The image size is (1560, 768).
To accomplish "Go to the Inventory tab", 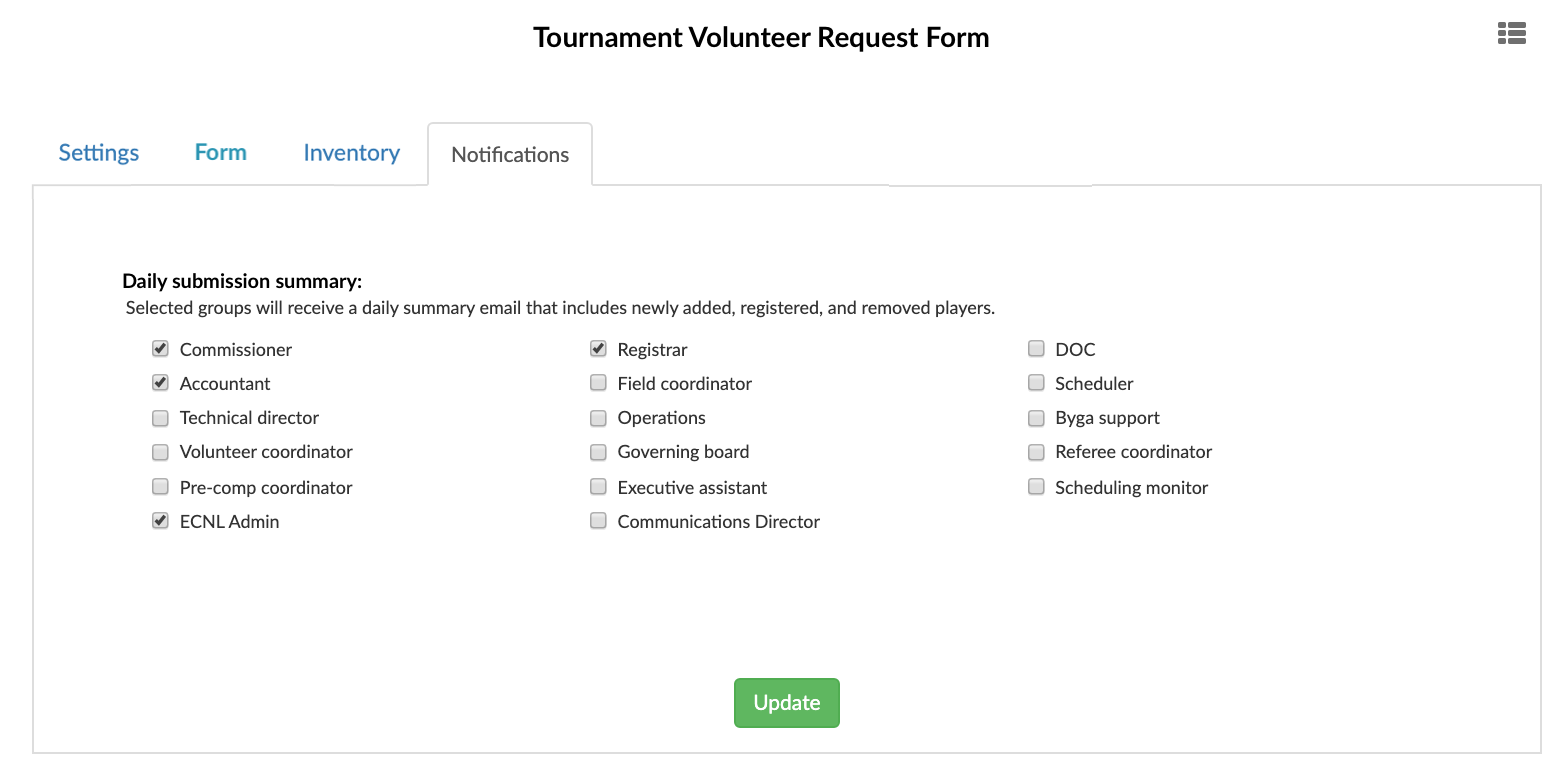I will 352,153.
